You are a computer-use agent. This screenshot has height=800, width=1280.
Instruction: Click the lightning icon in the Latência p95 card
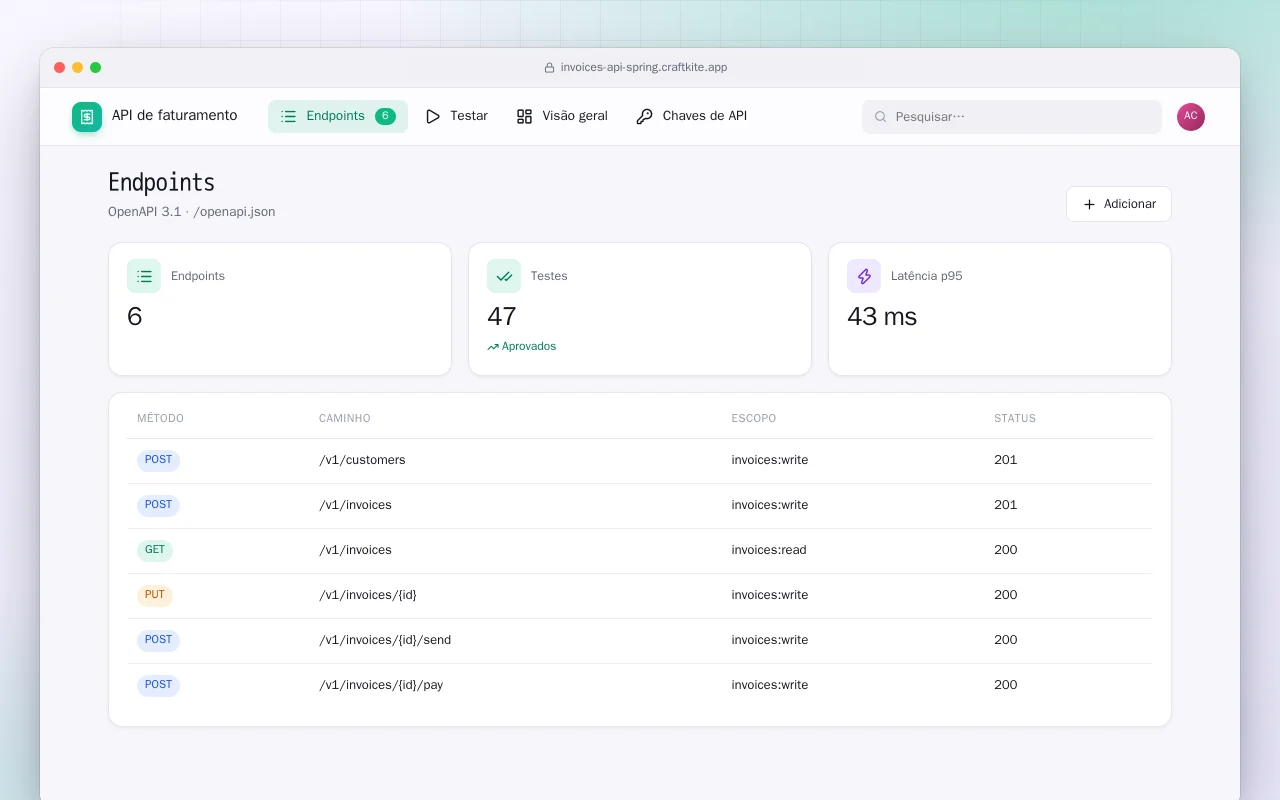(x=864, y=276)
